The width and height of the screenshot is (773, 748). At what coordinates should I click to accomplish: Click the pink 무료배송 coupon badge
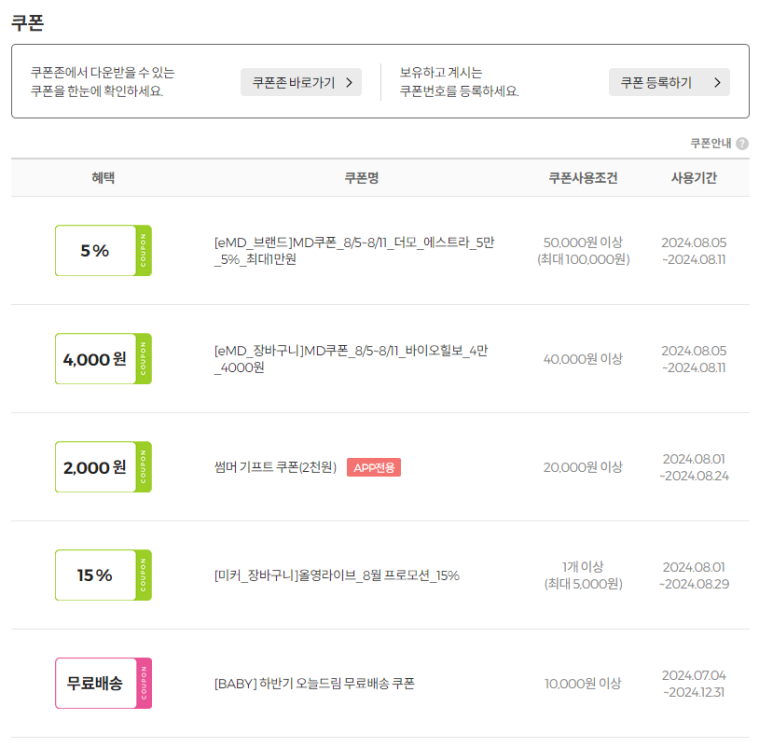point(103,683)
